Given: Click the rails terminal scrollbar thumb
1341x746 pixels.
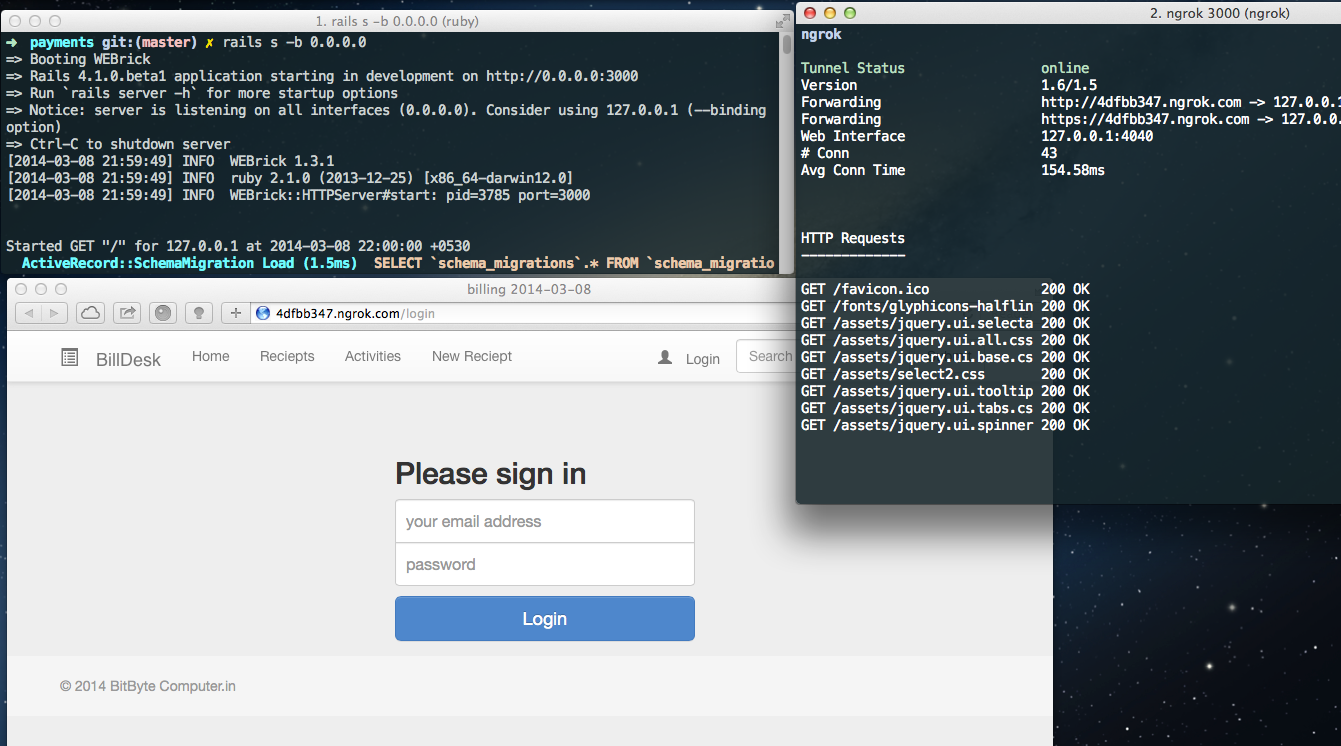Looking at the screenshot, I should pyautogui.click(x=787, y=44).
